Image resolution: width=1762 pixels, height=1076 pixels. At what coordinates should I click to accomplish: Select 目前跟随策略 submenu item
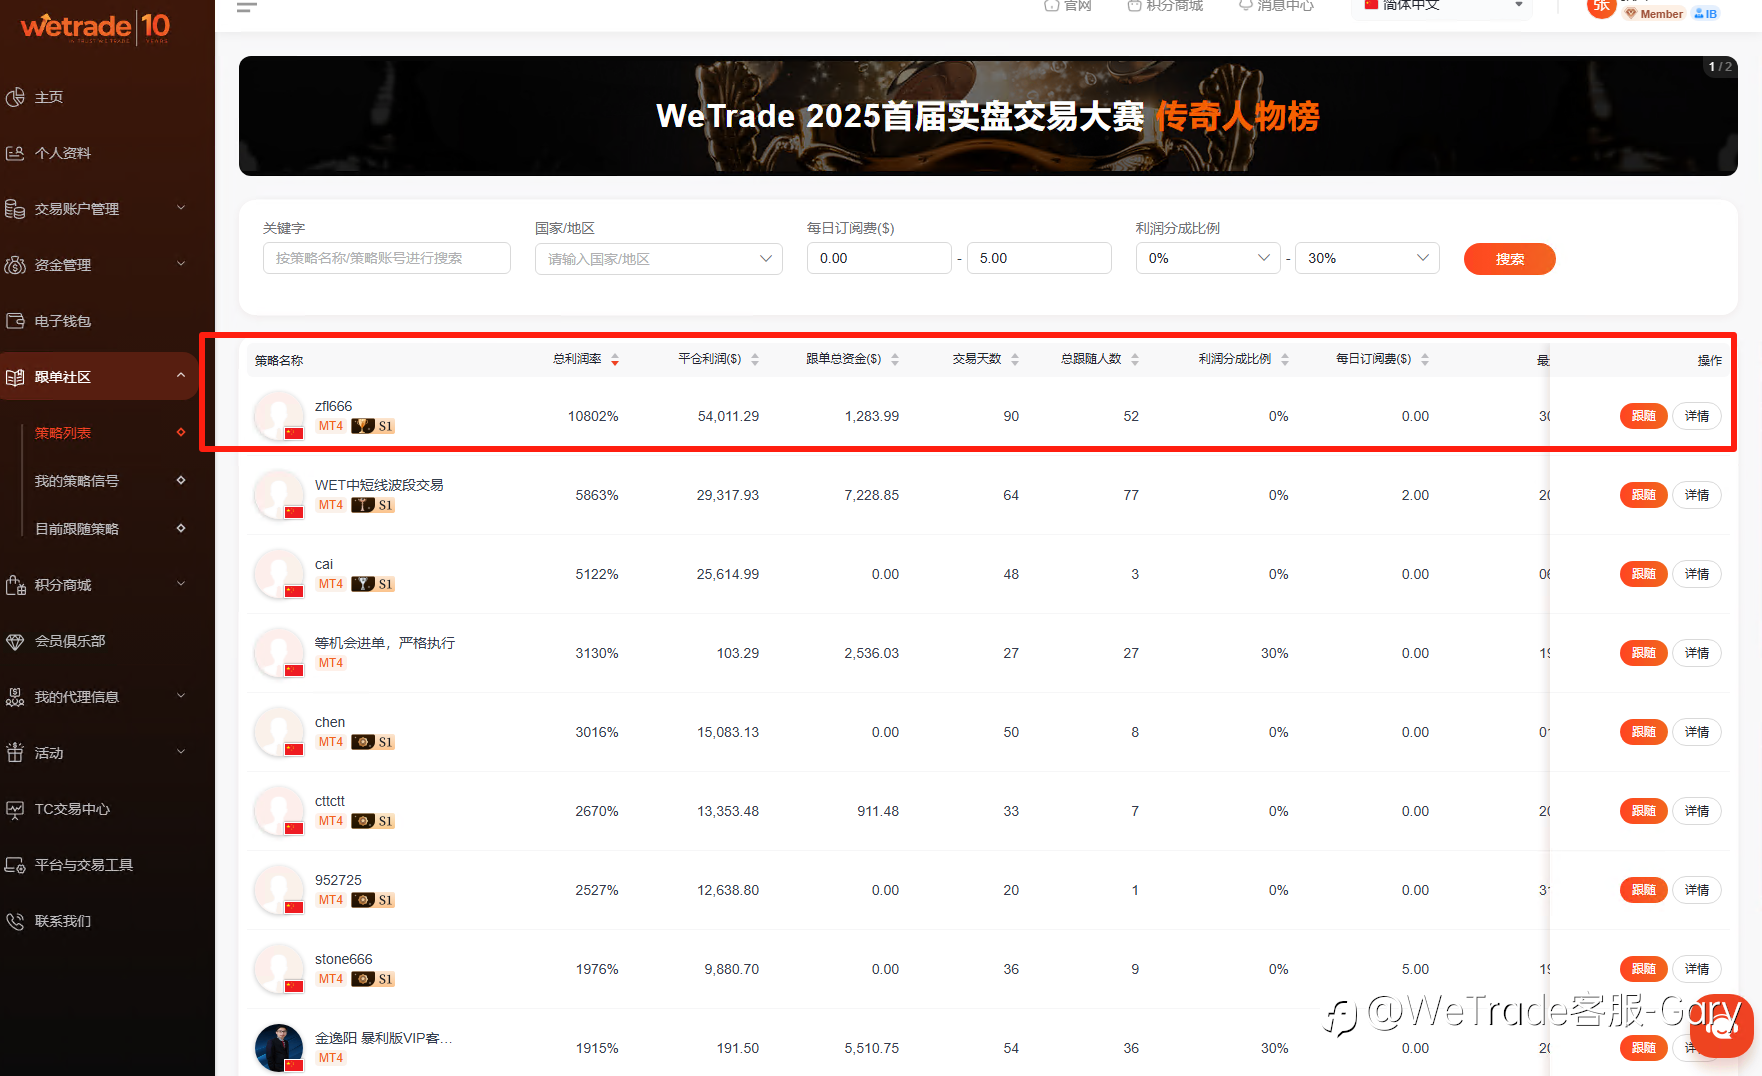pyautogui.click(x=77, y=529)
